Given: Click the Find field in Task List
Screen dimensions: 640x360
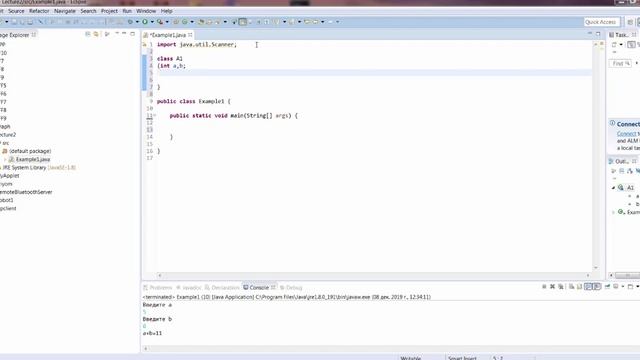Looking at the screenshot, I should (620, 63).
